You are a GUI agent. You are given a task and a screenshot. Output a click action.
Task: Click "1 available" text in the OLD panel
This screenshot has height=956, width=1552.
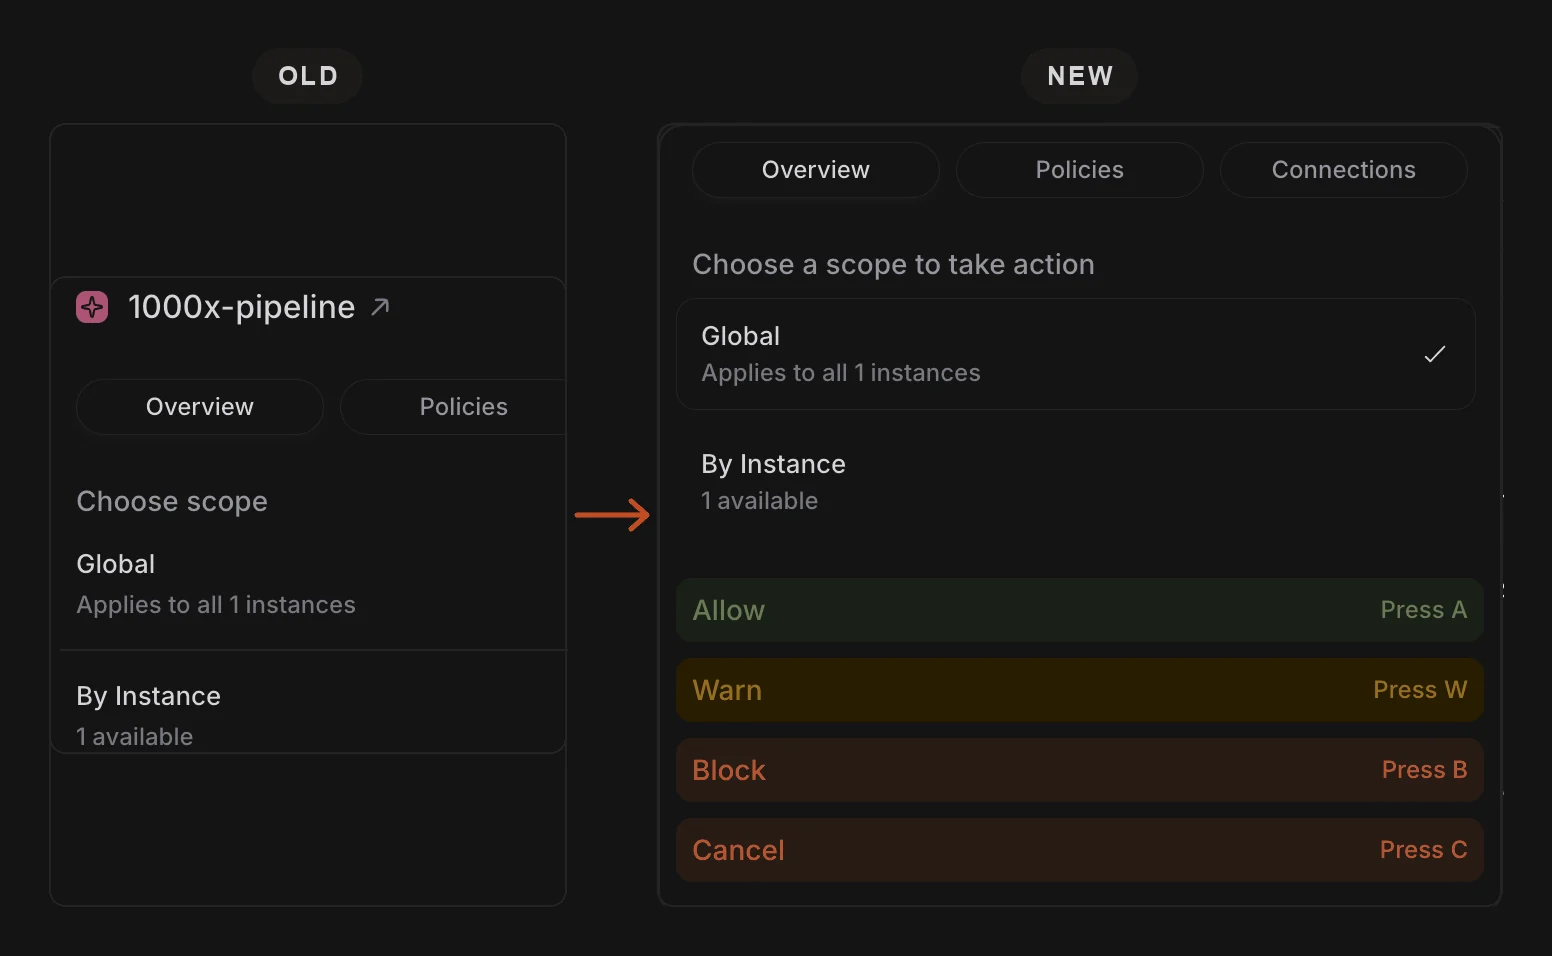135,737
